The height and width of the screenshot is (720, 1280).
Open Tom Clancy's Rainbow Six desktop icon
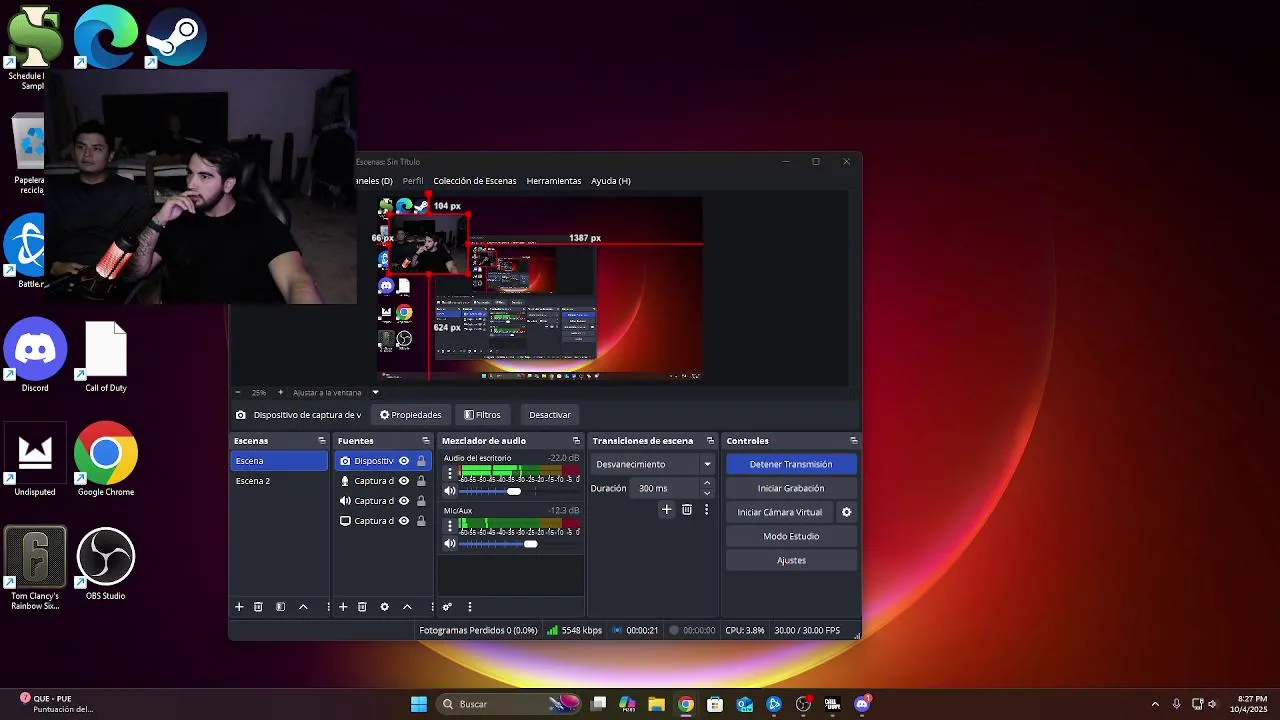pos(35,569)
